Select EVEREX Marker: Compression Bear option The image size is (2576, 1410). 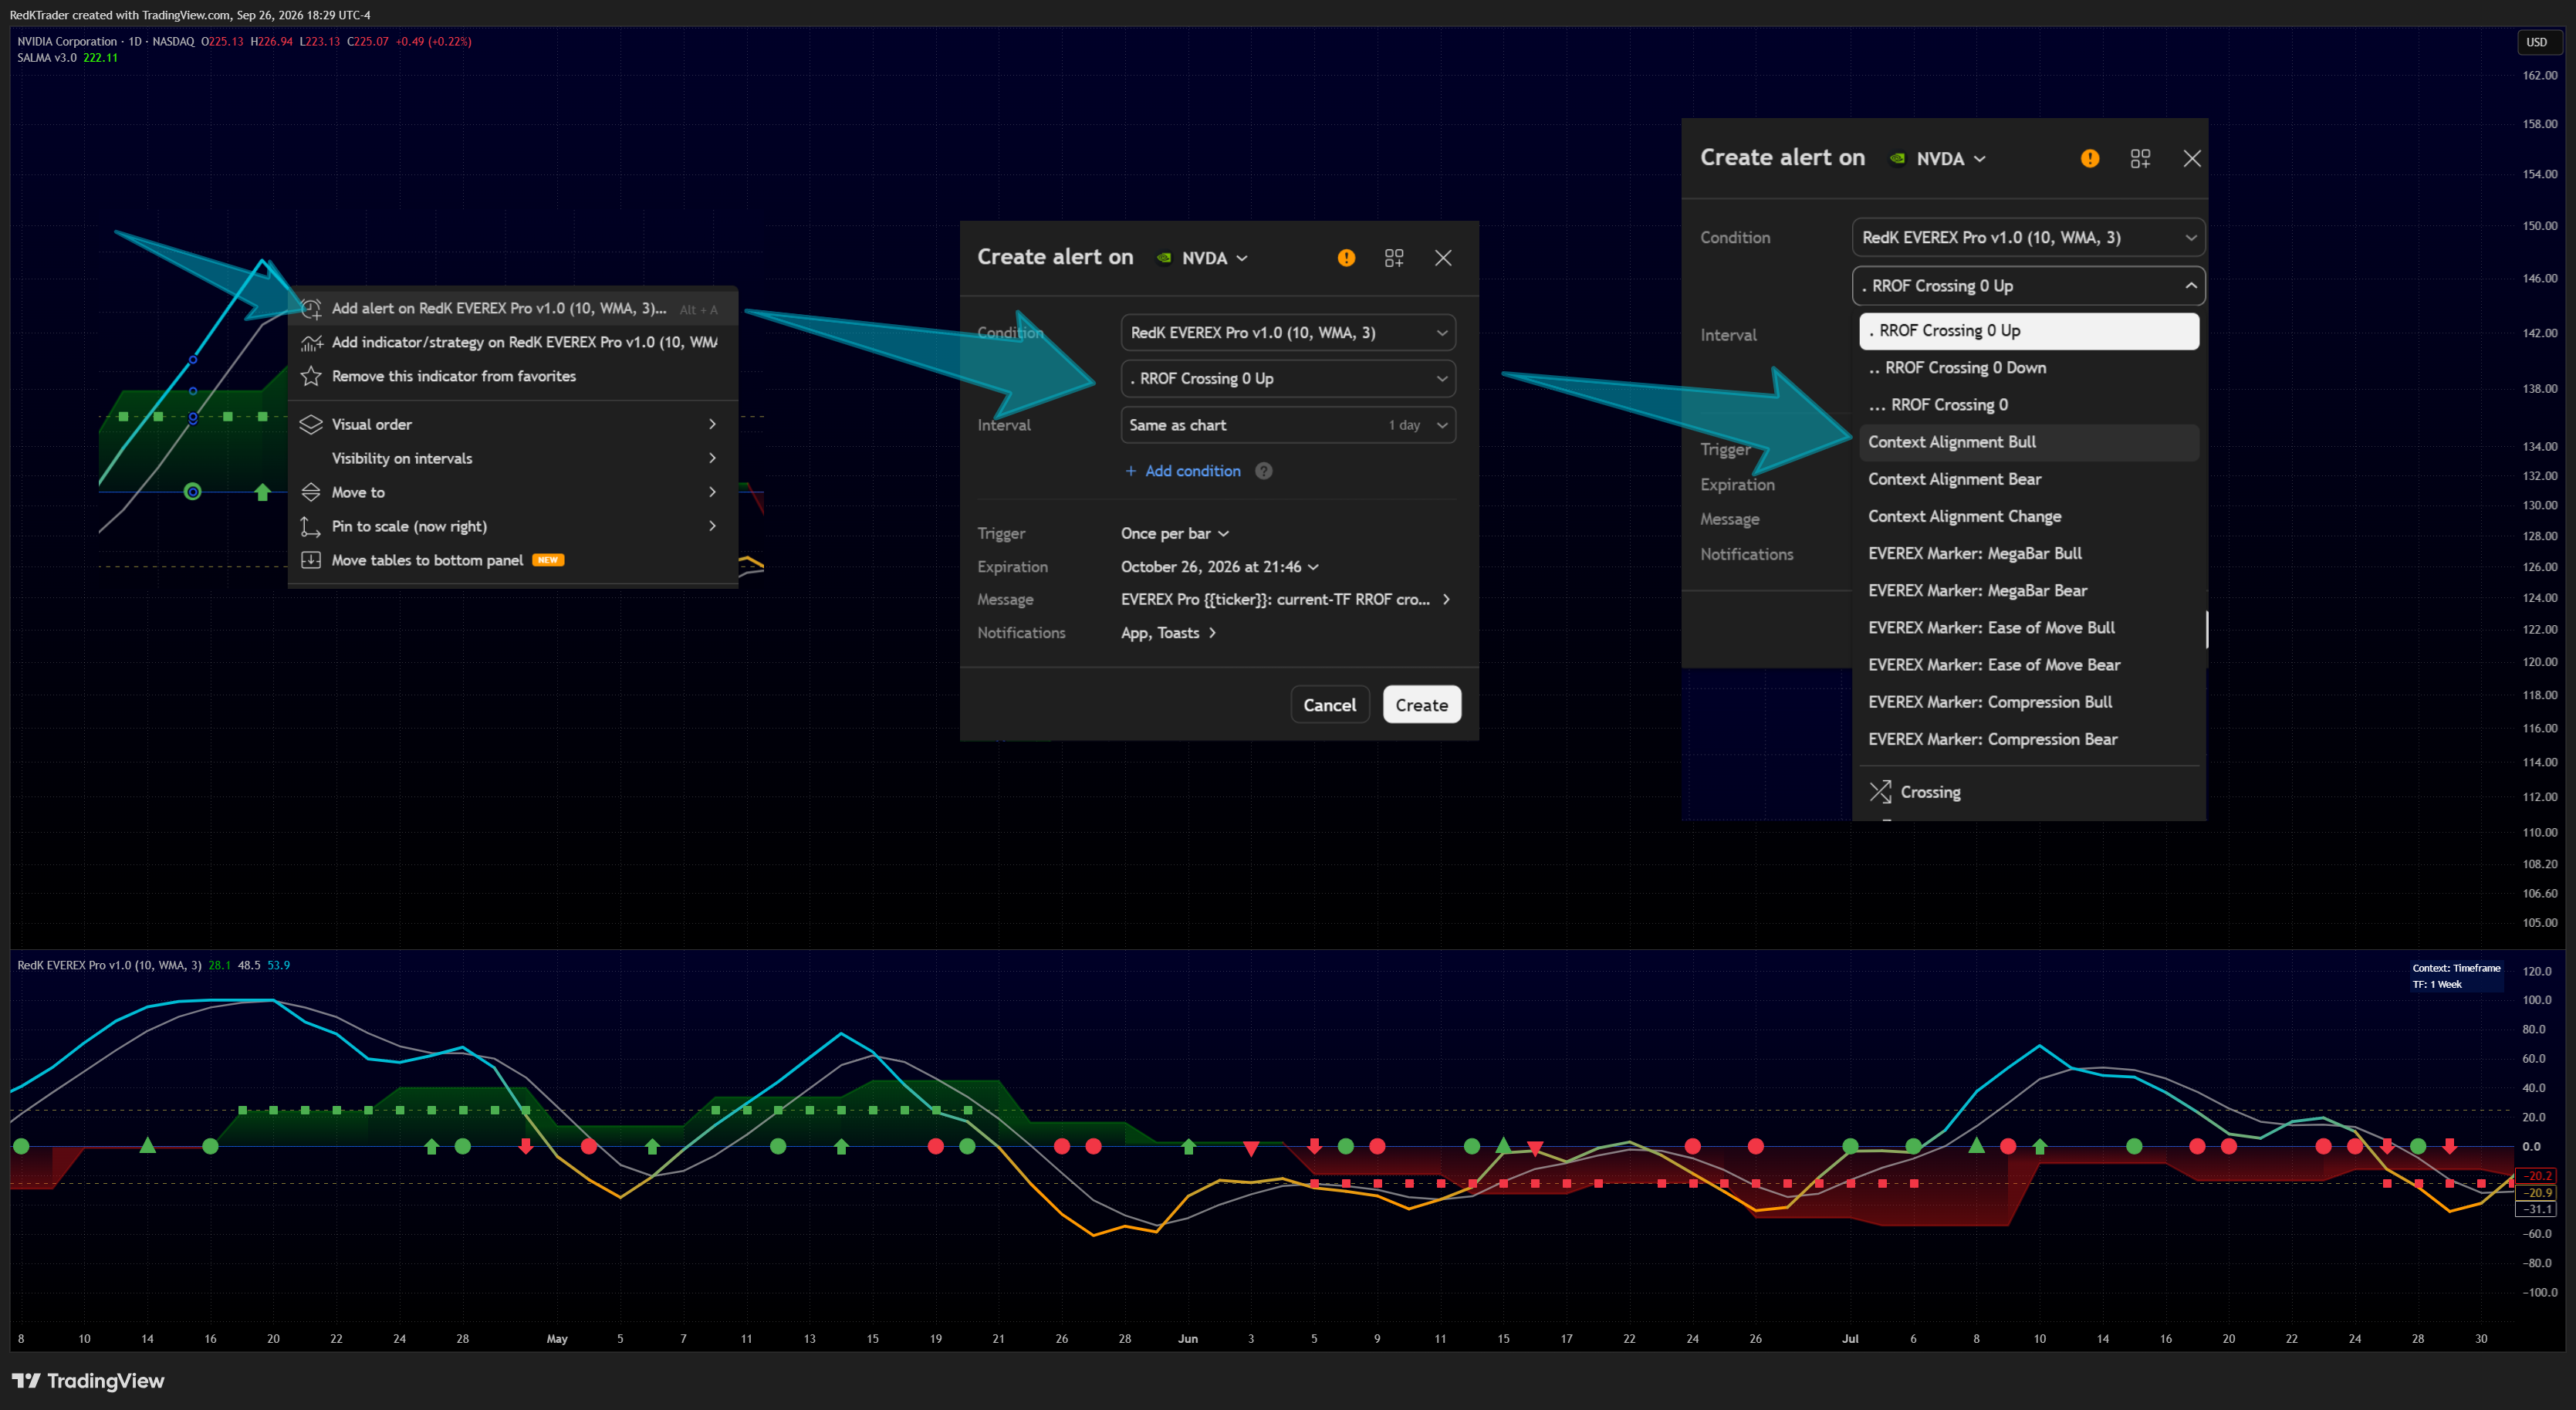click(2029, 740)
